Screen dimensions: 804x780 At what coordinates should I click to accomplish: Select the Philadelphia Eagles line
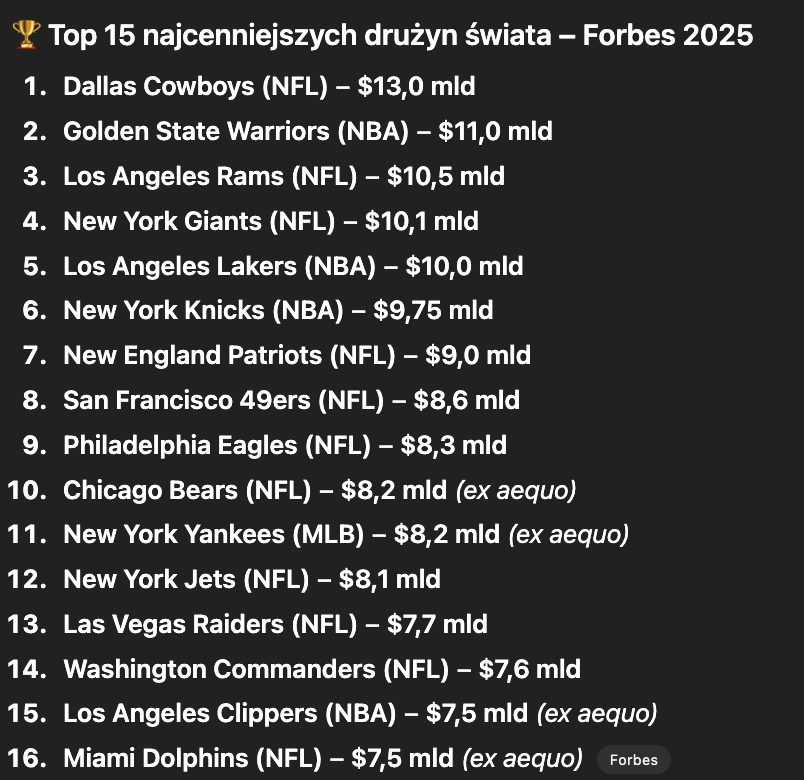284,445
